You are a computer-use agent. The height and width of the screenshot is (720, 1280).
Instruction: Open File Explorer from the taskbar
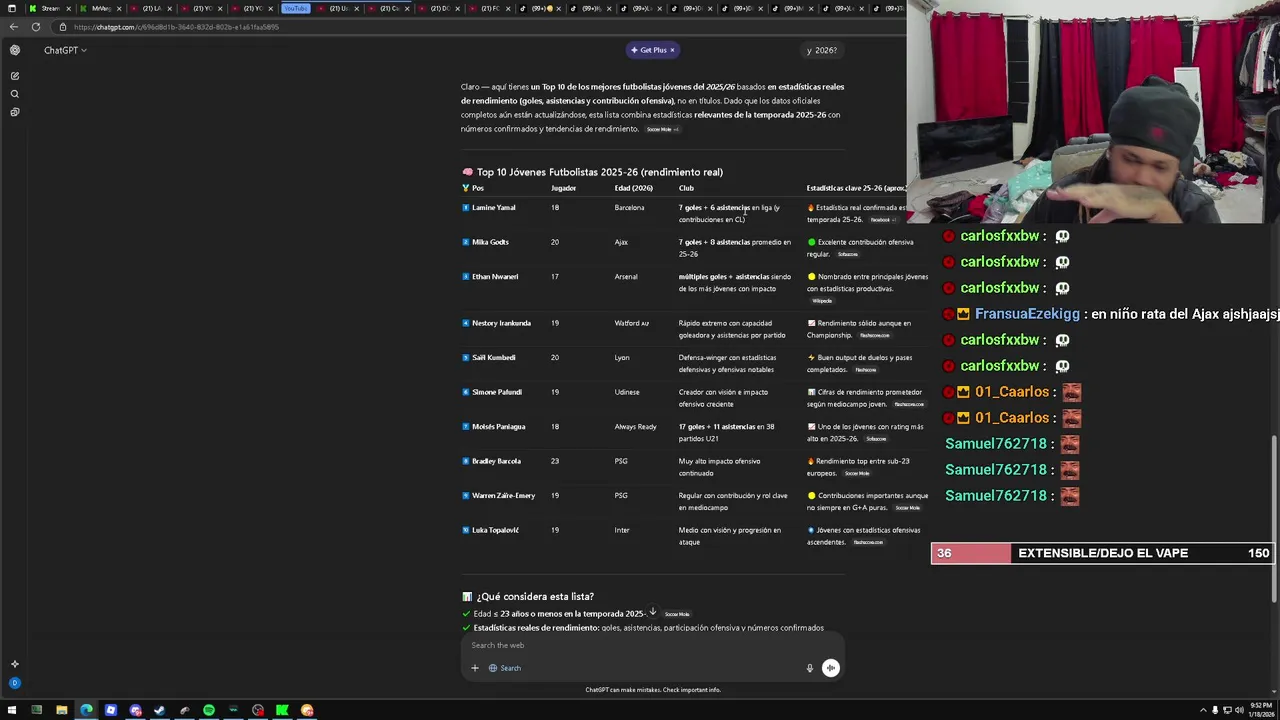pyautogui.click(x=61, y=711)
